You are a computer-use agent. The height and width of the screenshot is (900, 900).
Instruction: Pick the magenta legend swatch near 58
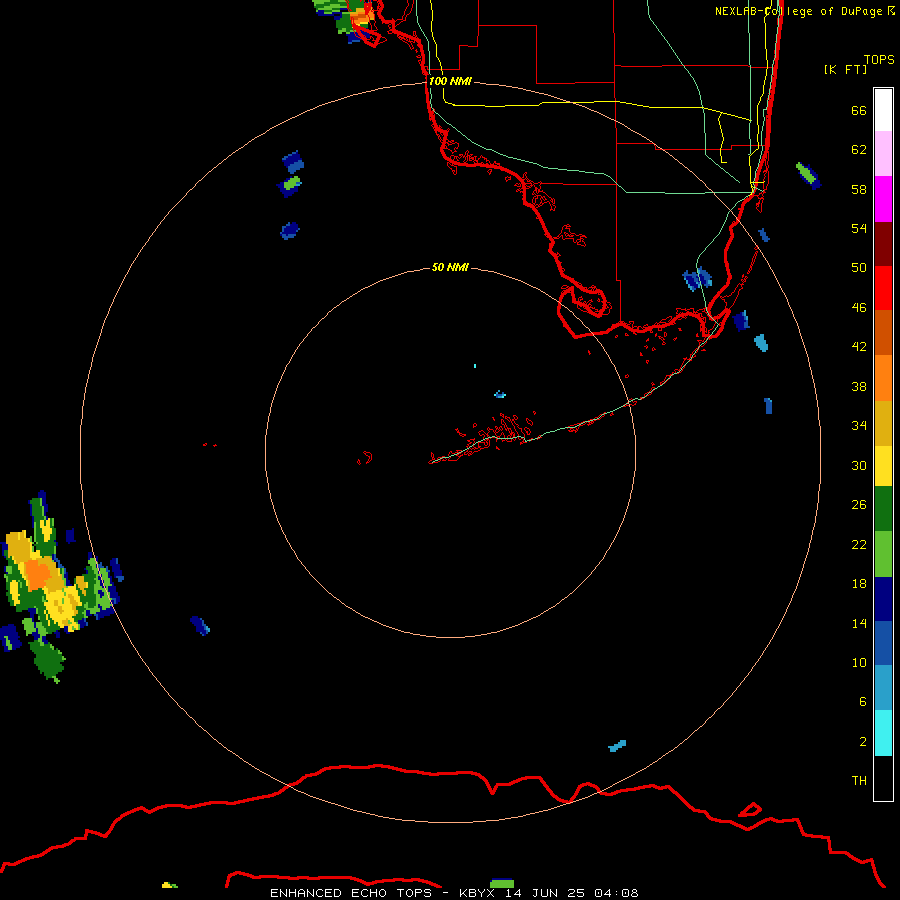click(x=883, y=199)
